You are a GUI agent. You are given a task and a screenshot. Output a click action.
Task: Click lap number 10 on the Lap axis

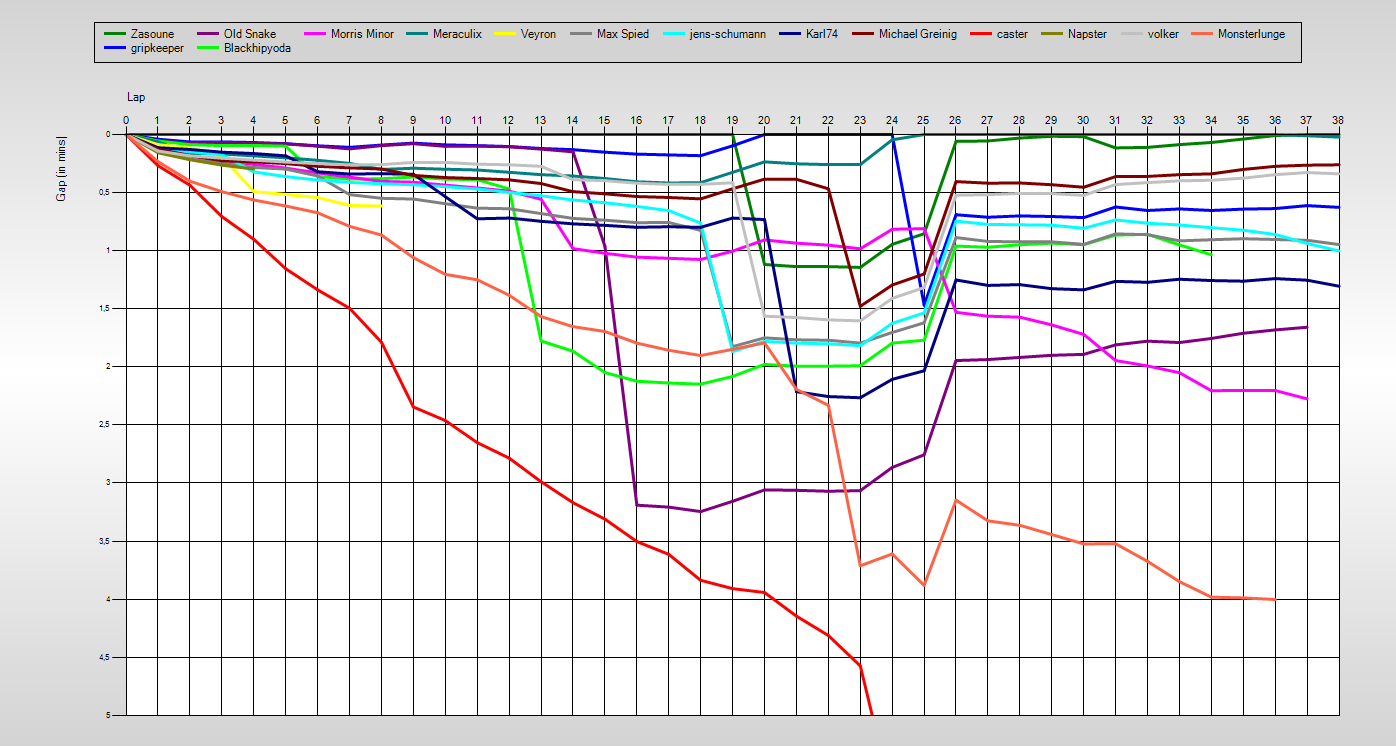tap(445, 120)
